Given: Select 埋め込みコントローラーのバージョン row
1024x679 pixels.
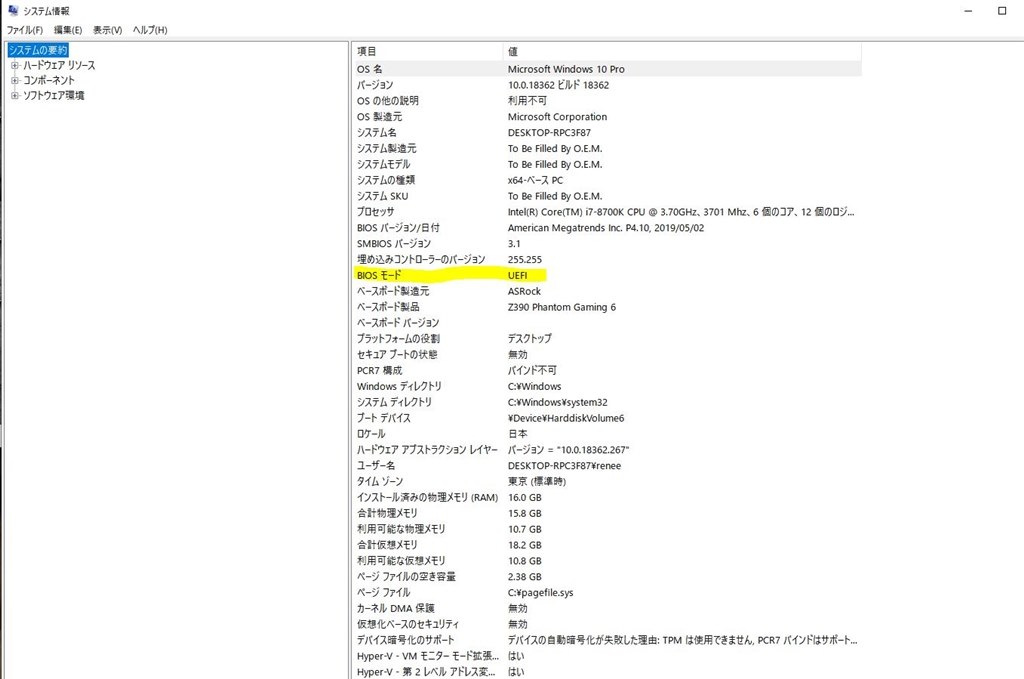Looking at the screenshot, I should click(x=607, y=259).
